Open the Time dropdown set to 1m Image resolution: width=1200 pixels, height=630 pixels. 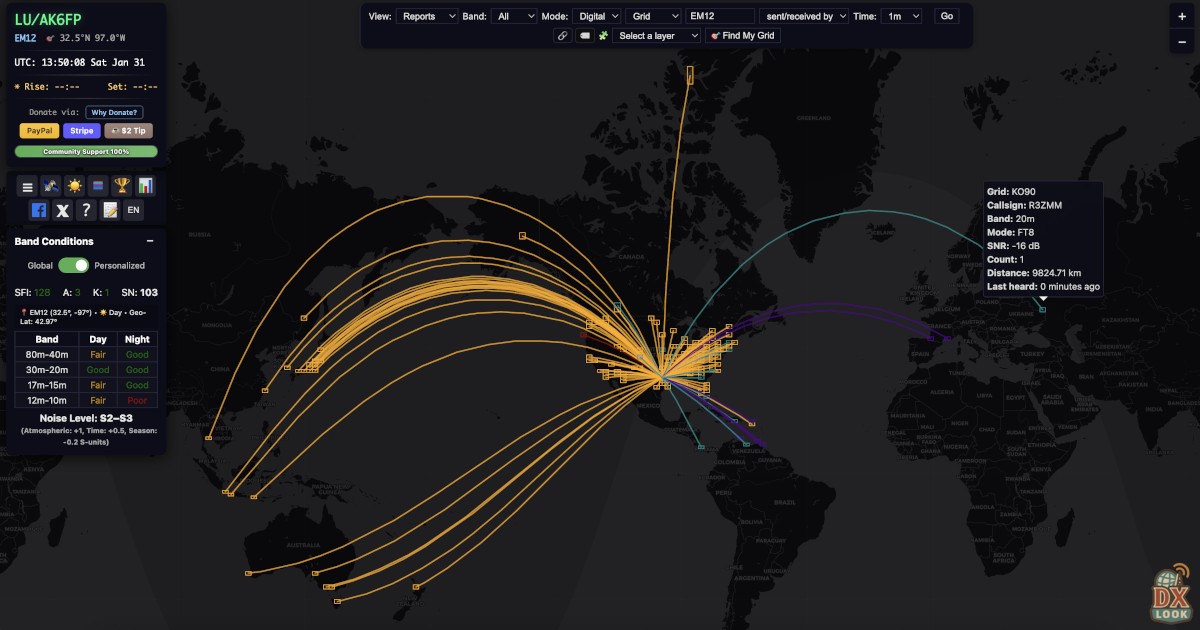pos(901,16)
